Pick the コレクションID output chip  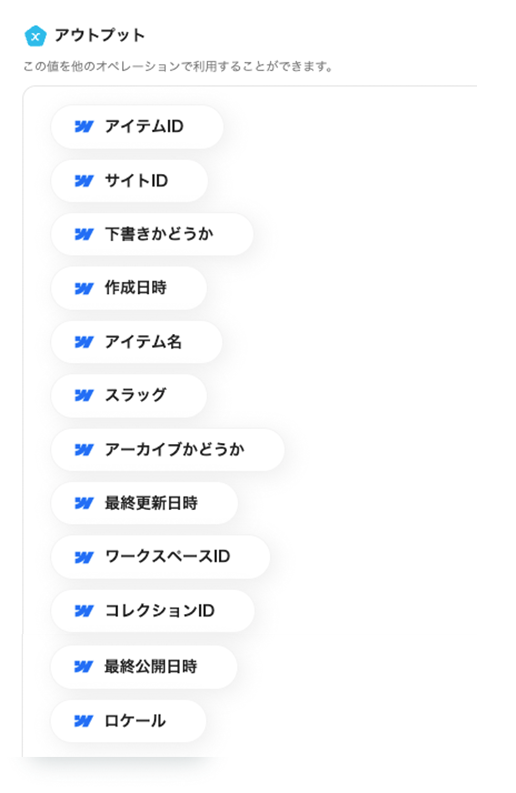[x=153, y=611]
